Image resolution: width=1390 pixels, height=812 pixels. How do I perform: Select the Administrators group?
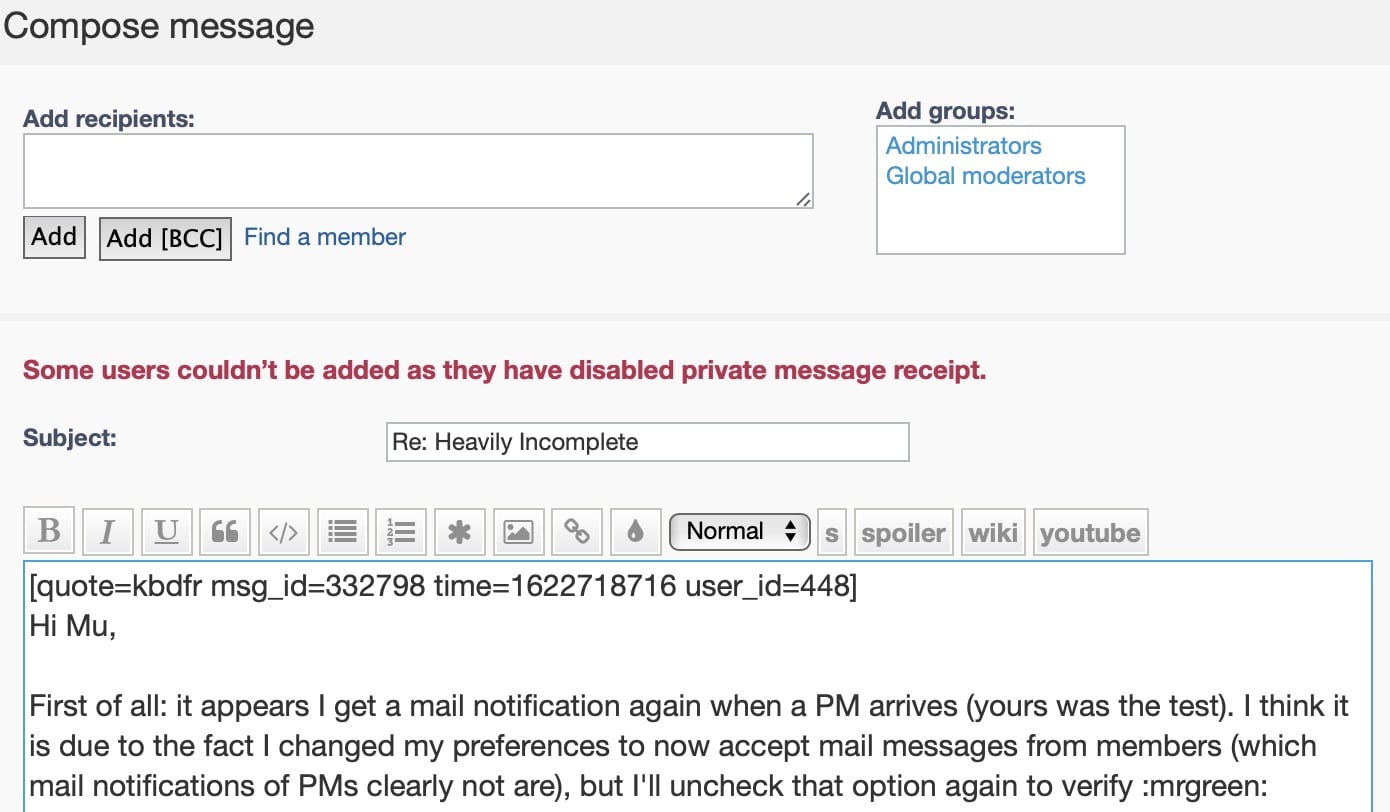point(963,145)
